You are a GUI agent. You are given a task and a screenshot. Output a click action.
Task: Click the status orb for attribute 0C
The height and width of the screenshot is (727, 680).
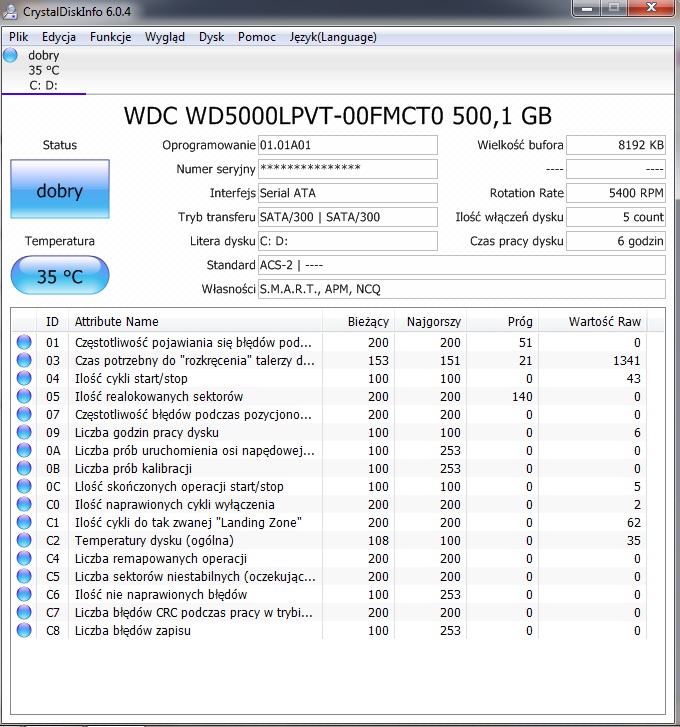(x=24, y=486)
